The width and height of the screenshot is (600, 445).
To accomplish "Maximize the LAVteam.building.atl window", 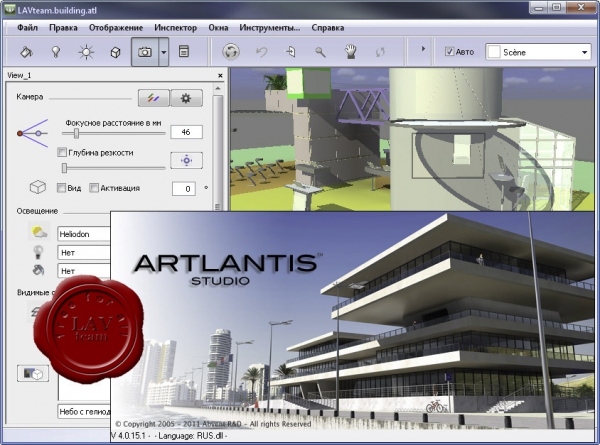I will pyautogui.click(x=556, y=8).
